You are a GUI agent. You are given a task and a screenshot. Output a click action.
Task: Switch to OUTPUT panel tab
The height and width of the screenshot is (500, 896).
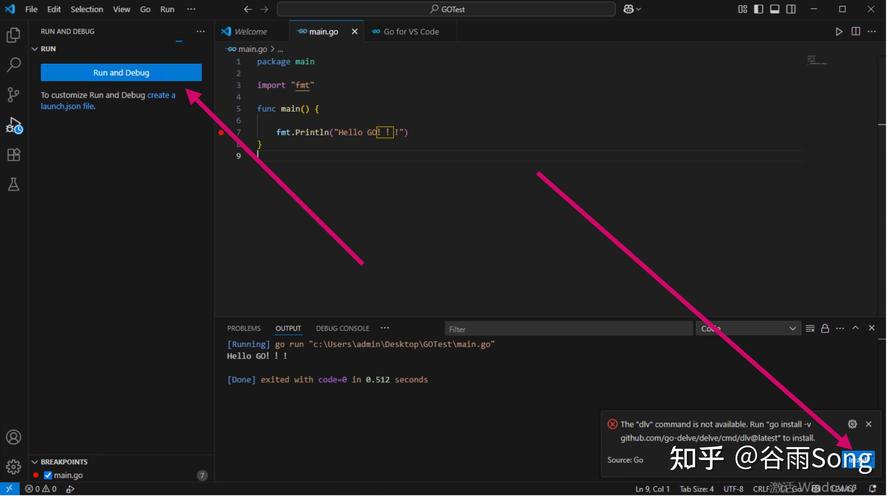coord(288,328)
